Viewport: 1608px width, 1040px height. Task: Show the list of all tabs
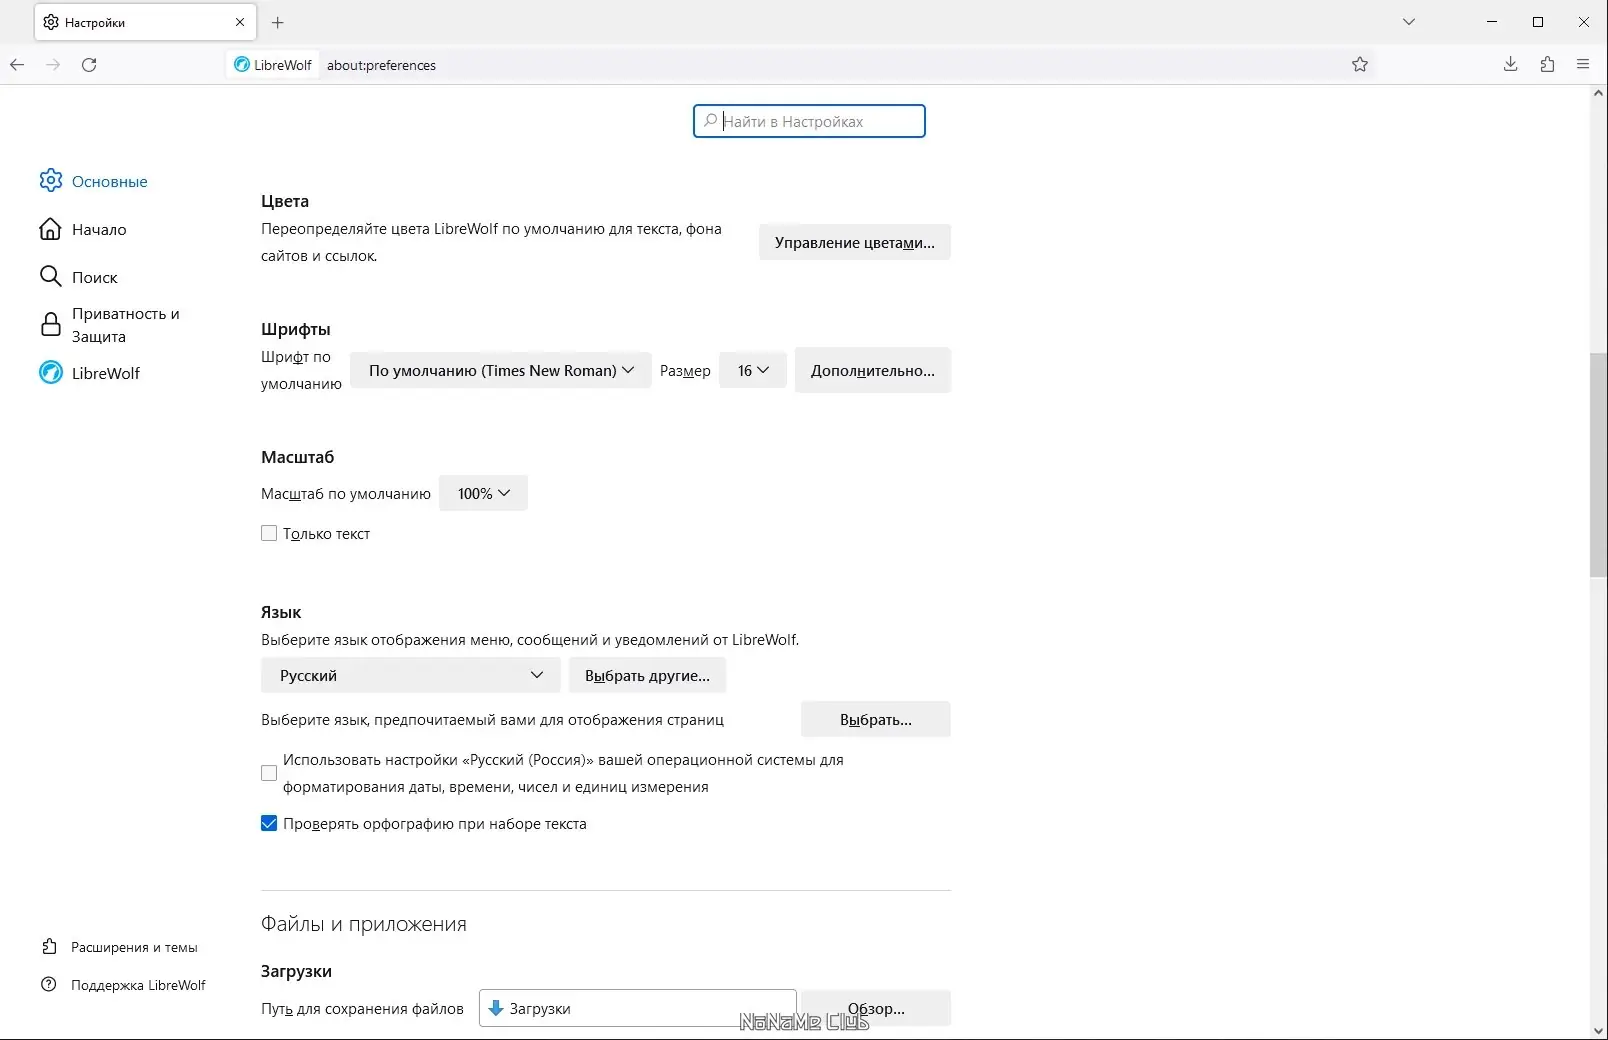(1409, 22)
